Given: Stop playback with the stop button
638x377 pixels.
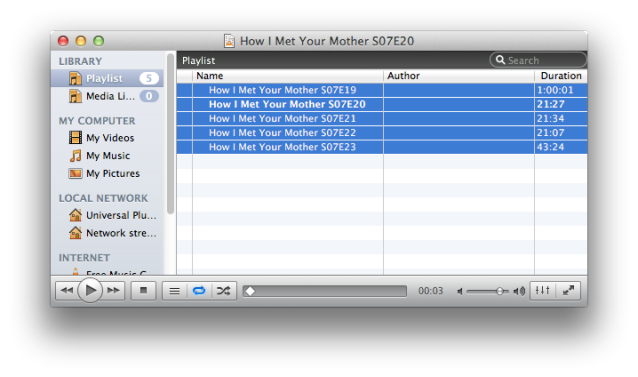Looking at the screenshot, I should (x=143, y=290).
